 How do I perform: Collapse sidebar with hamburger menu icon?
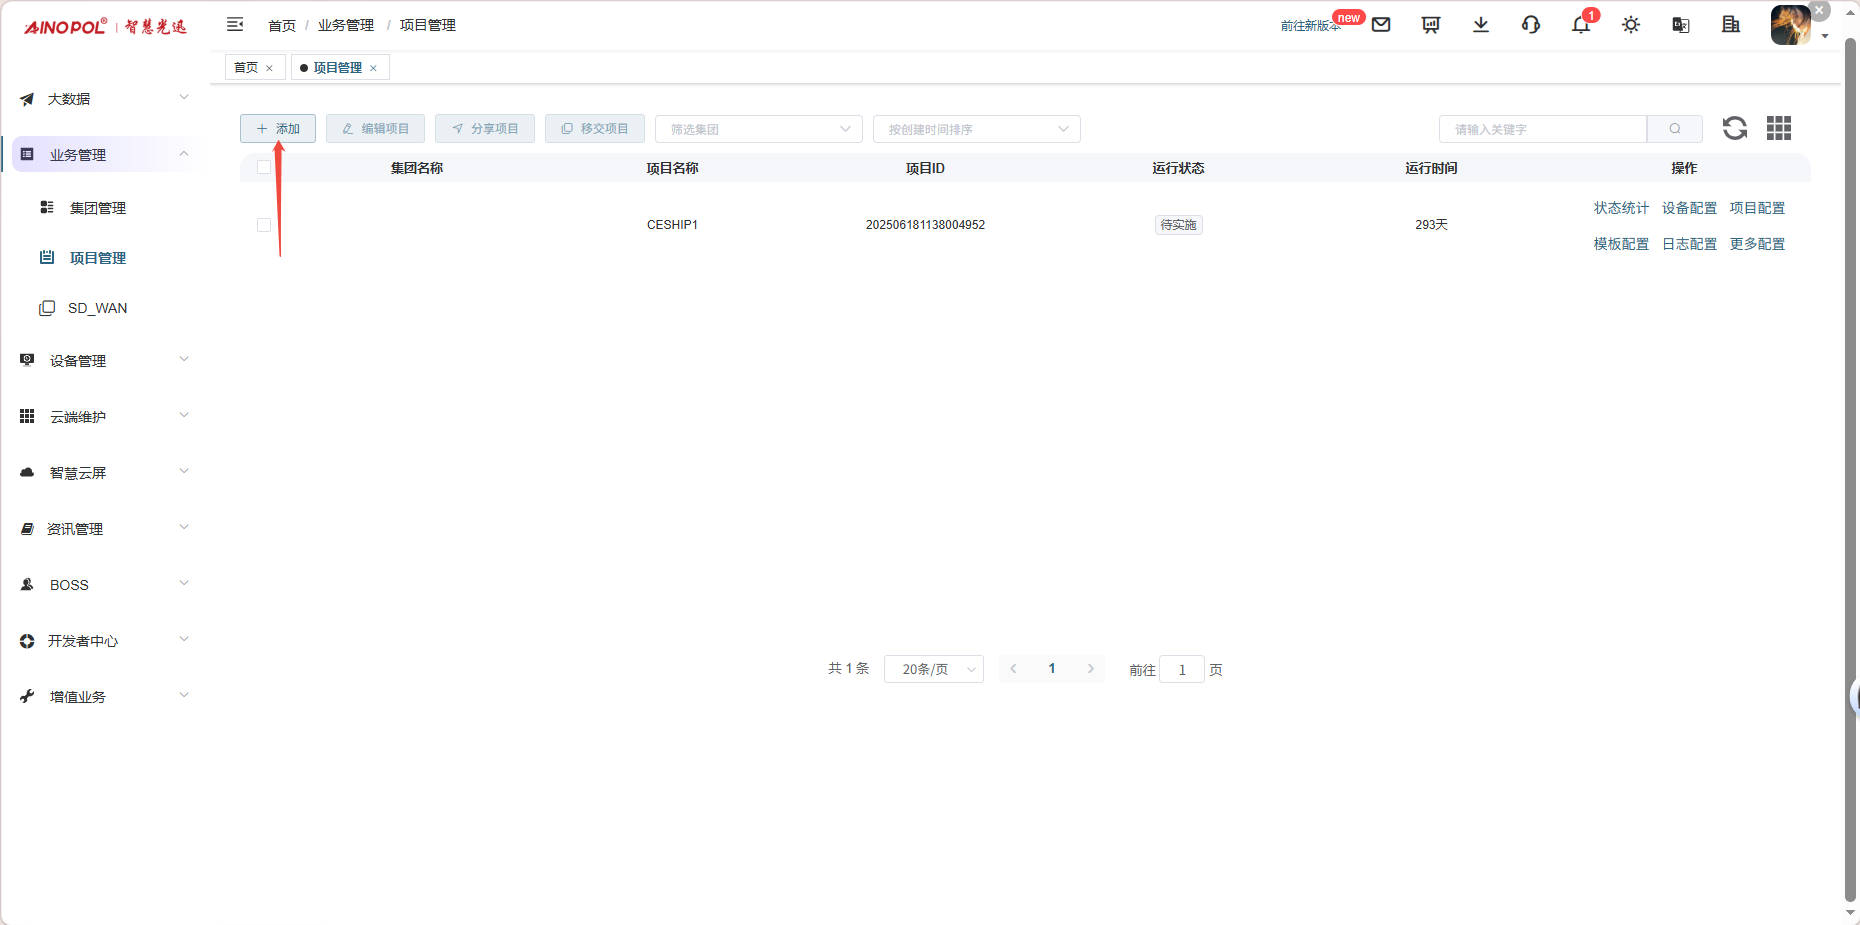click(235, 25)
